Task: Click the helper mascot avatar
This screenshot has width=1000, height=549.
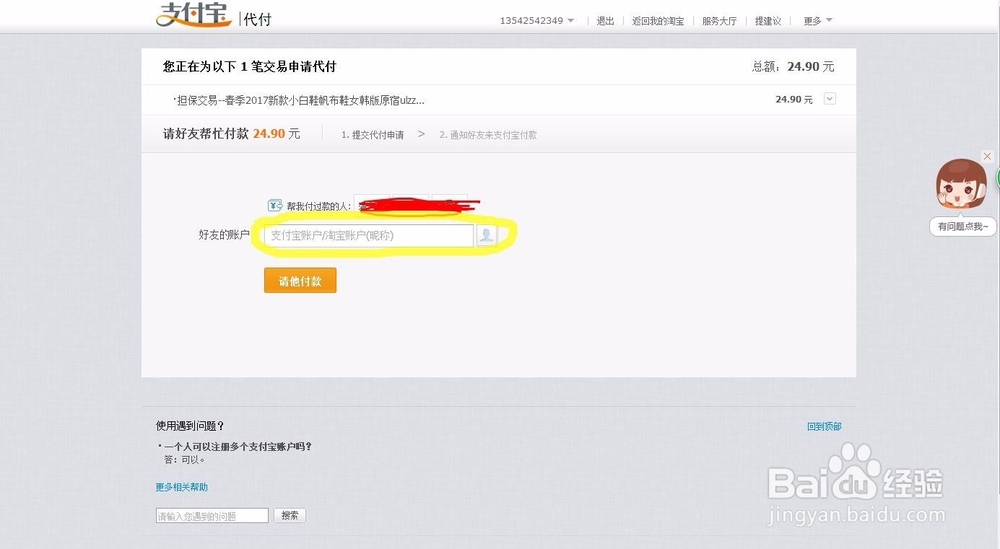Action: point(960,184)
